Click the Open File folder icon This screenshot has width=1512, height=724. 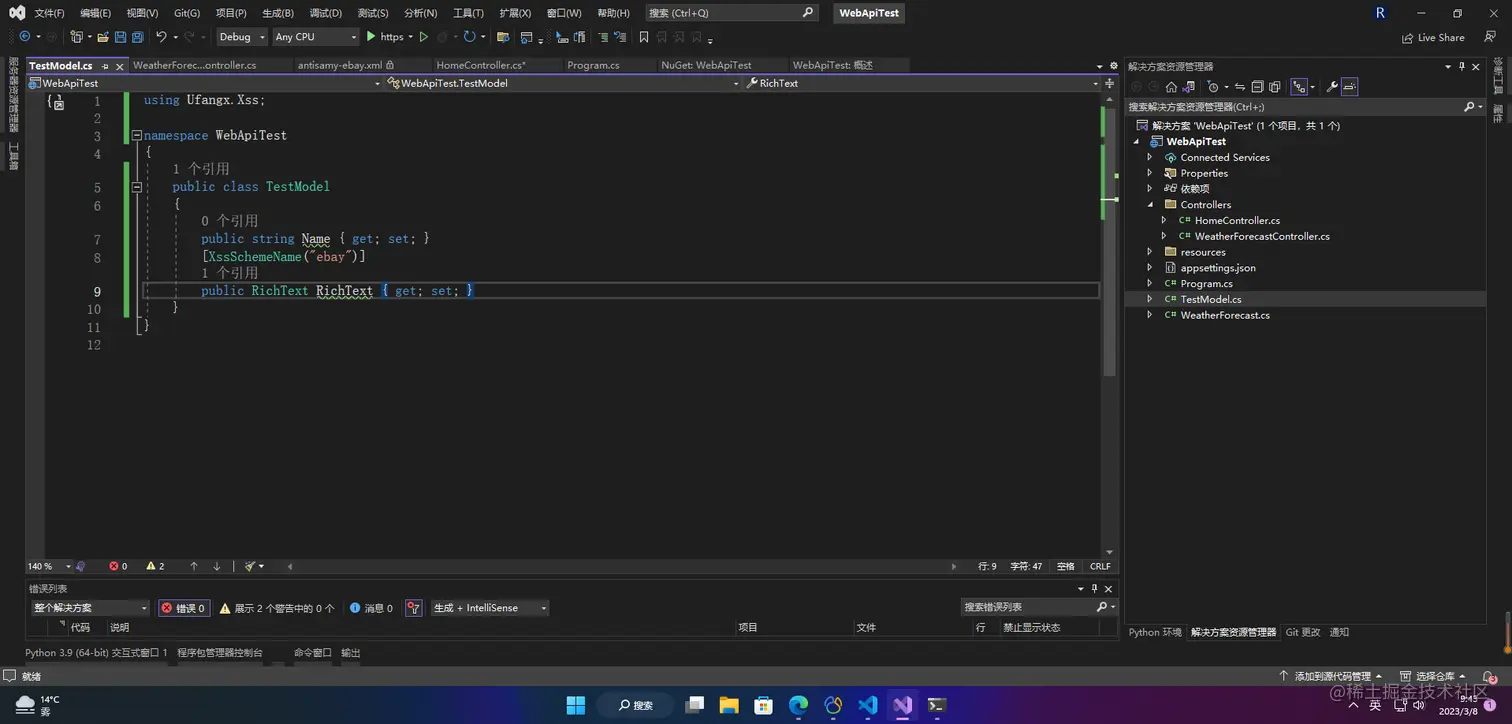pos(103,37)
